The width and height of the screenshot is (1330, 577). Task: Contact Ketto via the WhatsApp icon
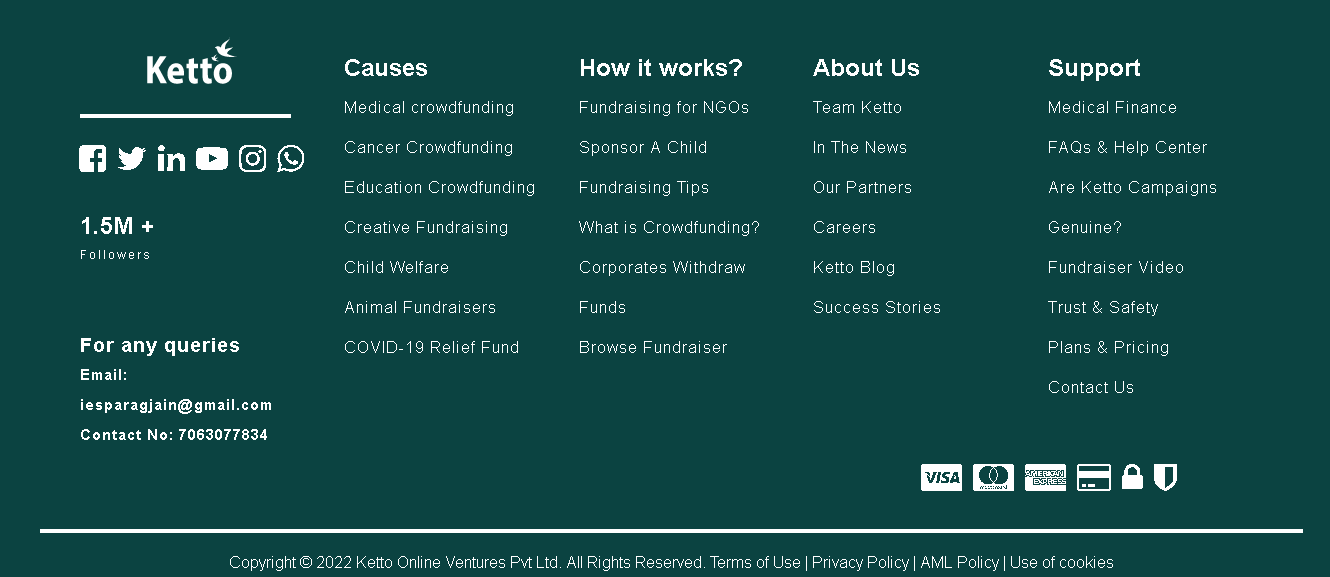[x=290, y=158]
